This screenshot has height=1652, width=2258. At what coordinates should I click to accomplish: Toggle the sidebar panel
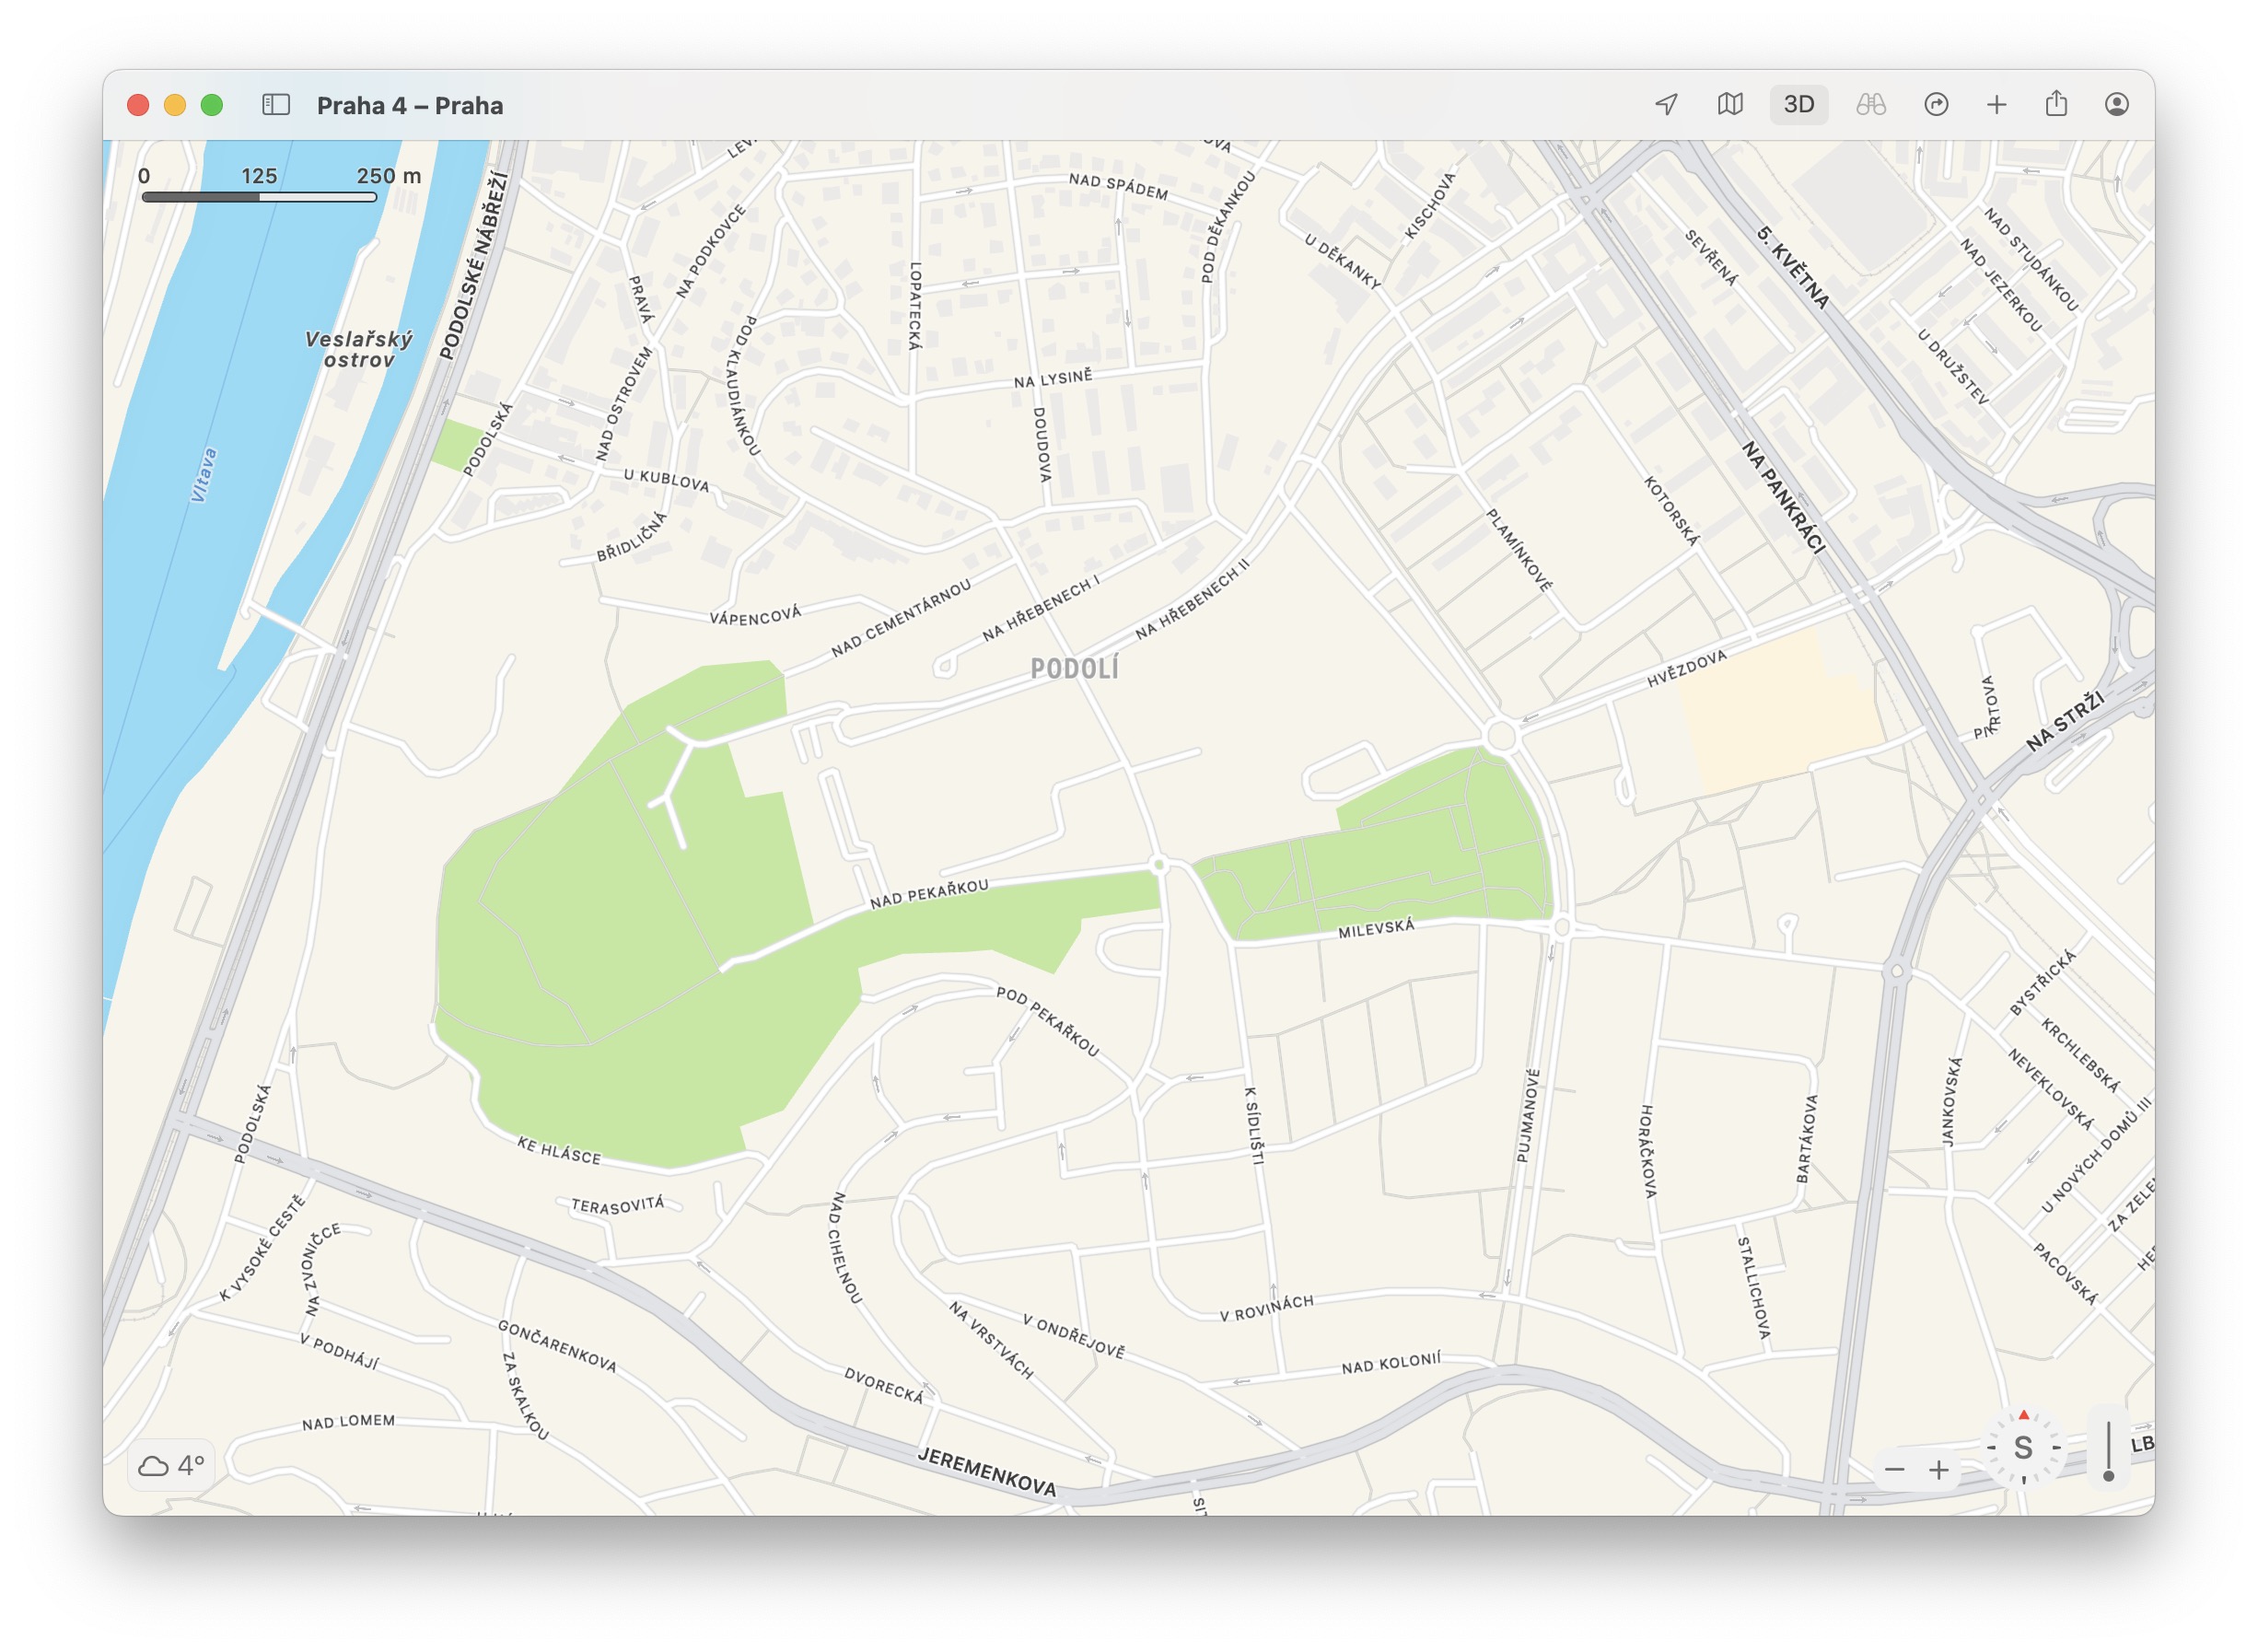(x=276, y=105)
